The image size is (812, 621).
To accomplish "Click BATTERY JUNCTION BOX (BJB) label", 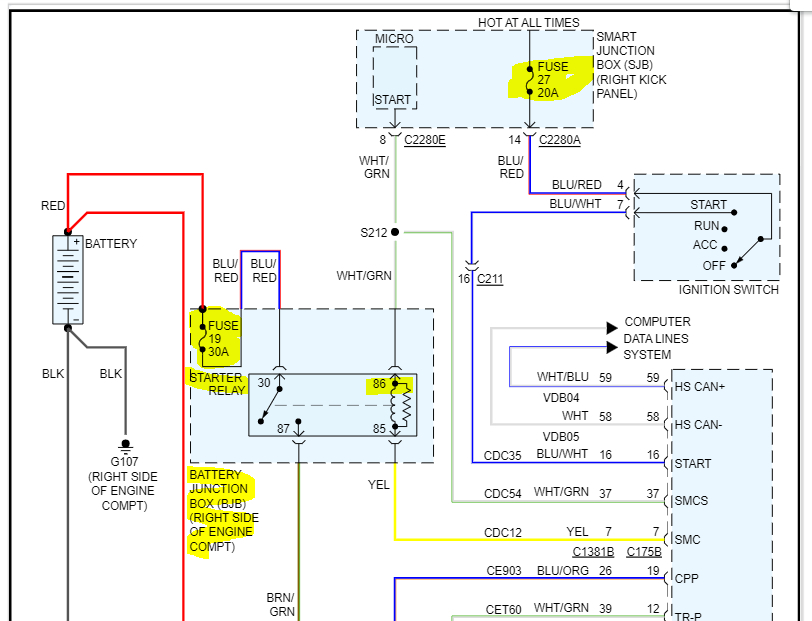I will (224, 511).
